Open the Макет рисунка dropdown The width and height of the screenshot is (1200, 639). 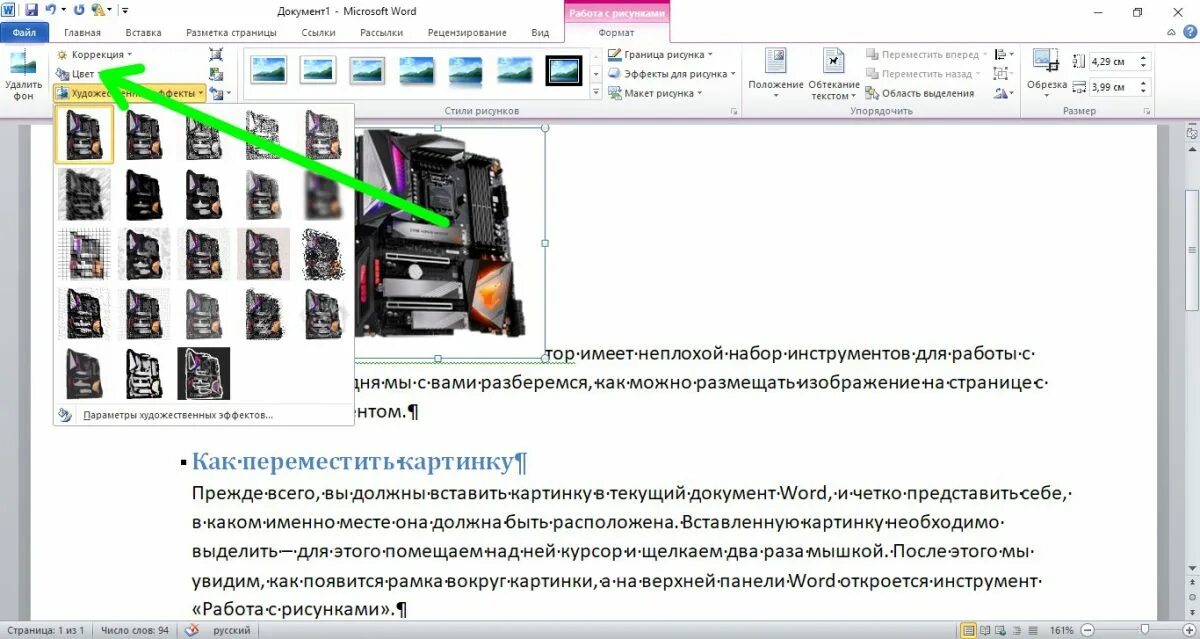click(x=656, y=93)
